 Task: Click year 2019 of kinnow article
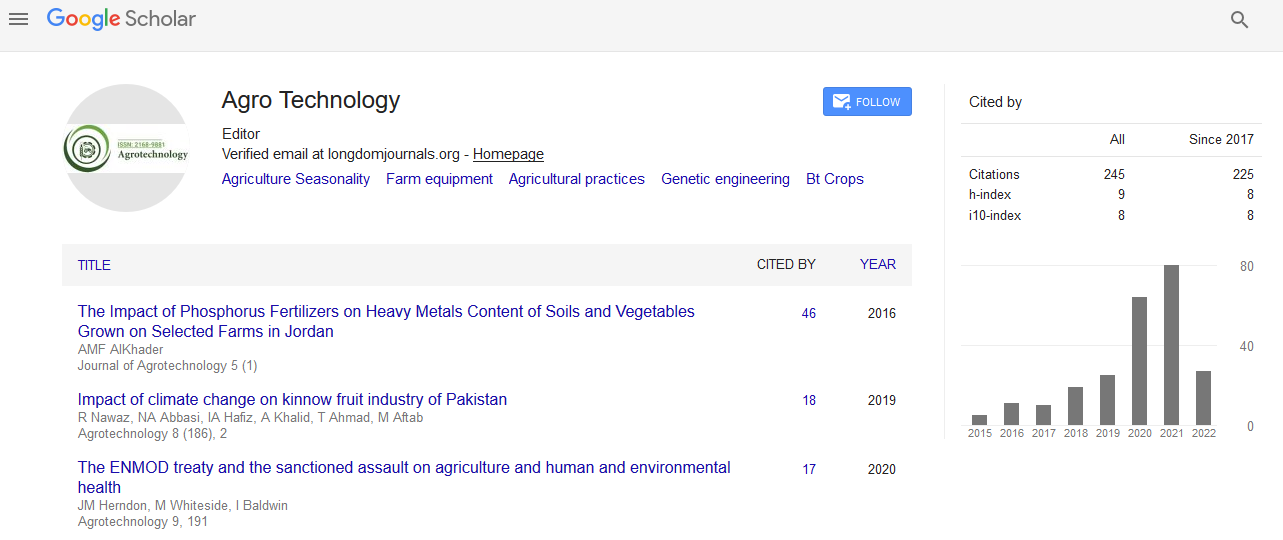(882, 400)
